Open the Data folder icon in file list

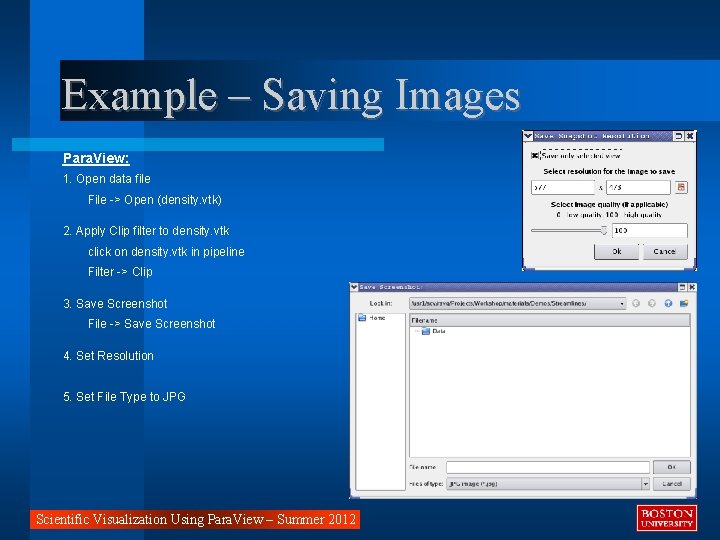click(426, 331)
